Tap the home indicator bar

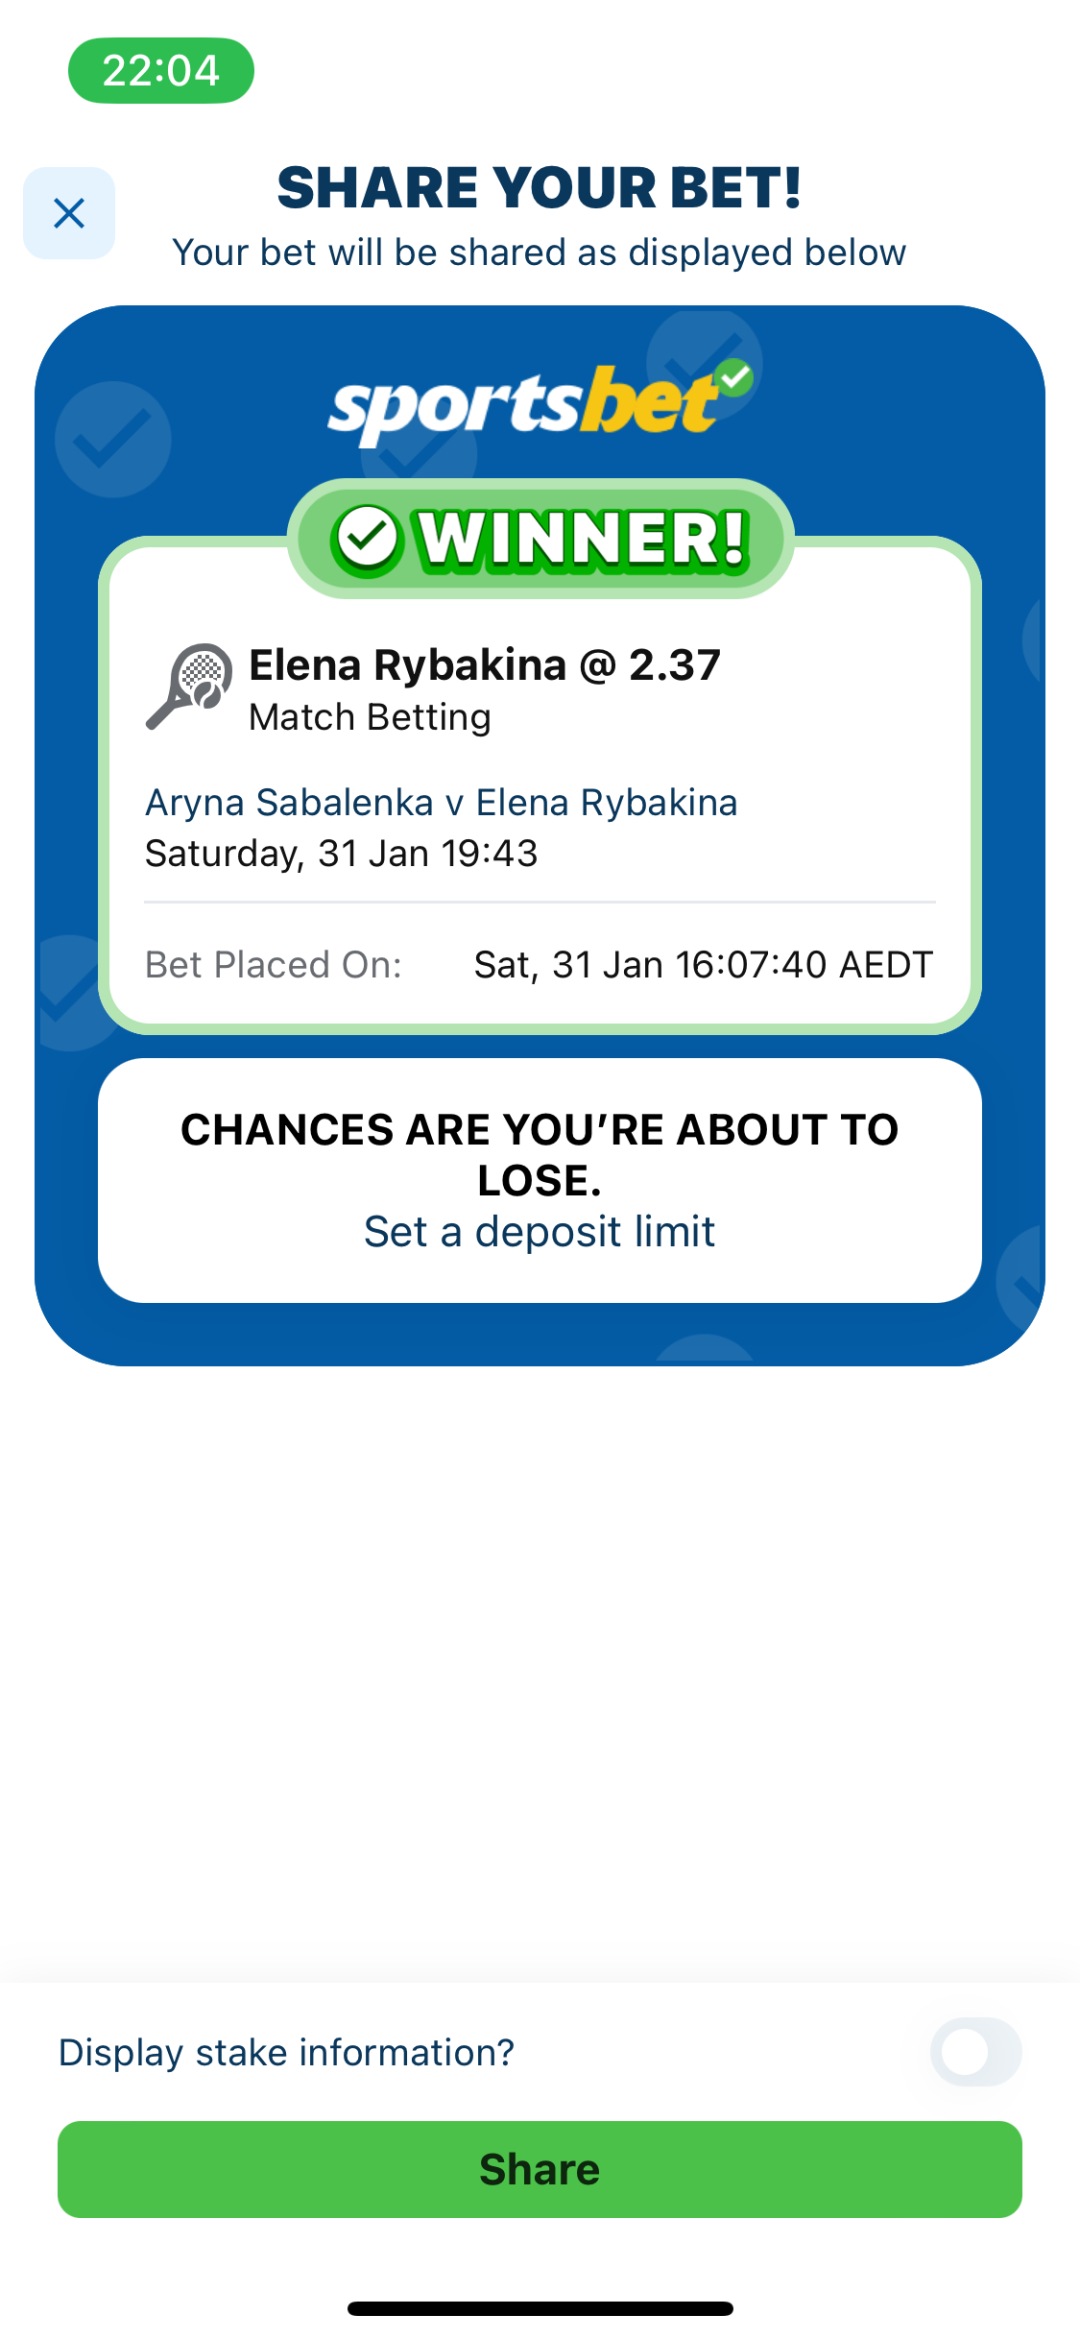[x=540, y=2308]
